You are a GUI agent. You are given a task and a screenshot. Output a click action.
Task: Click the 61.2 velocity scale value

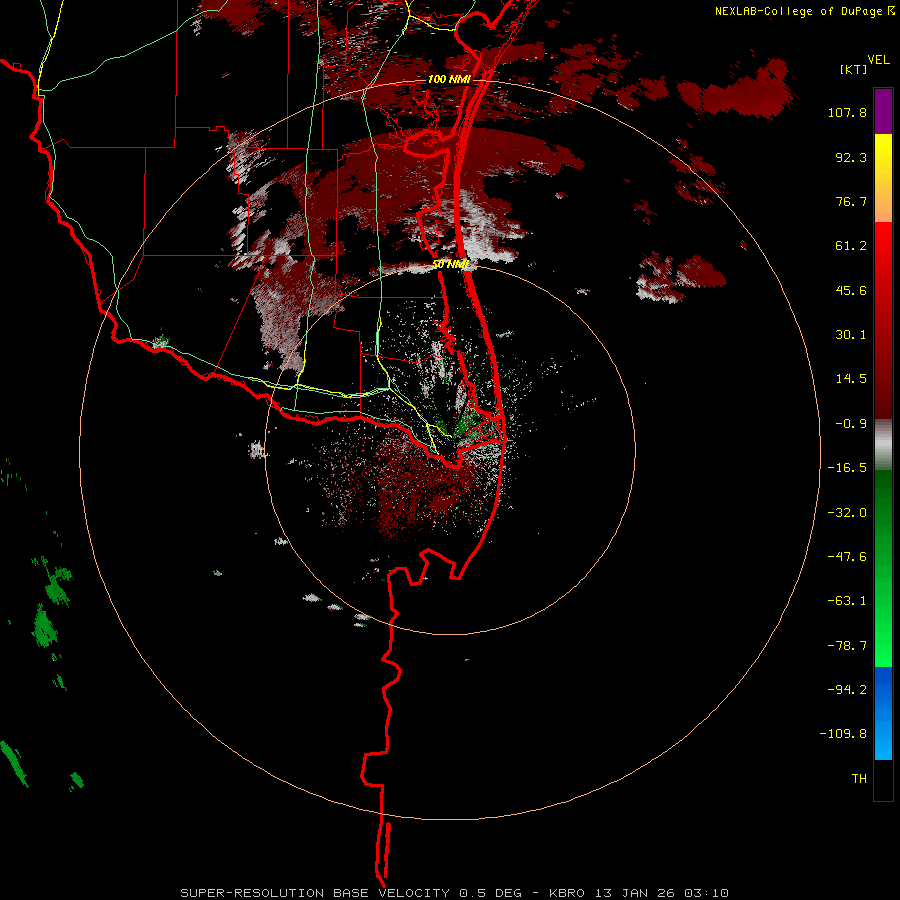tap(851, 246)
